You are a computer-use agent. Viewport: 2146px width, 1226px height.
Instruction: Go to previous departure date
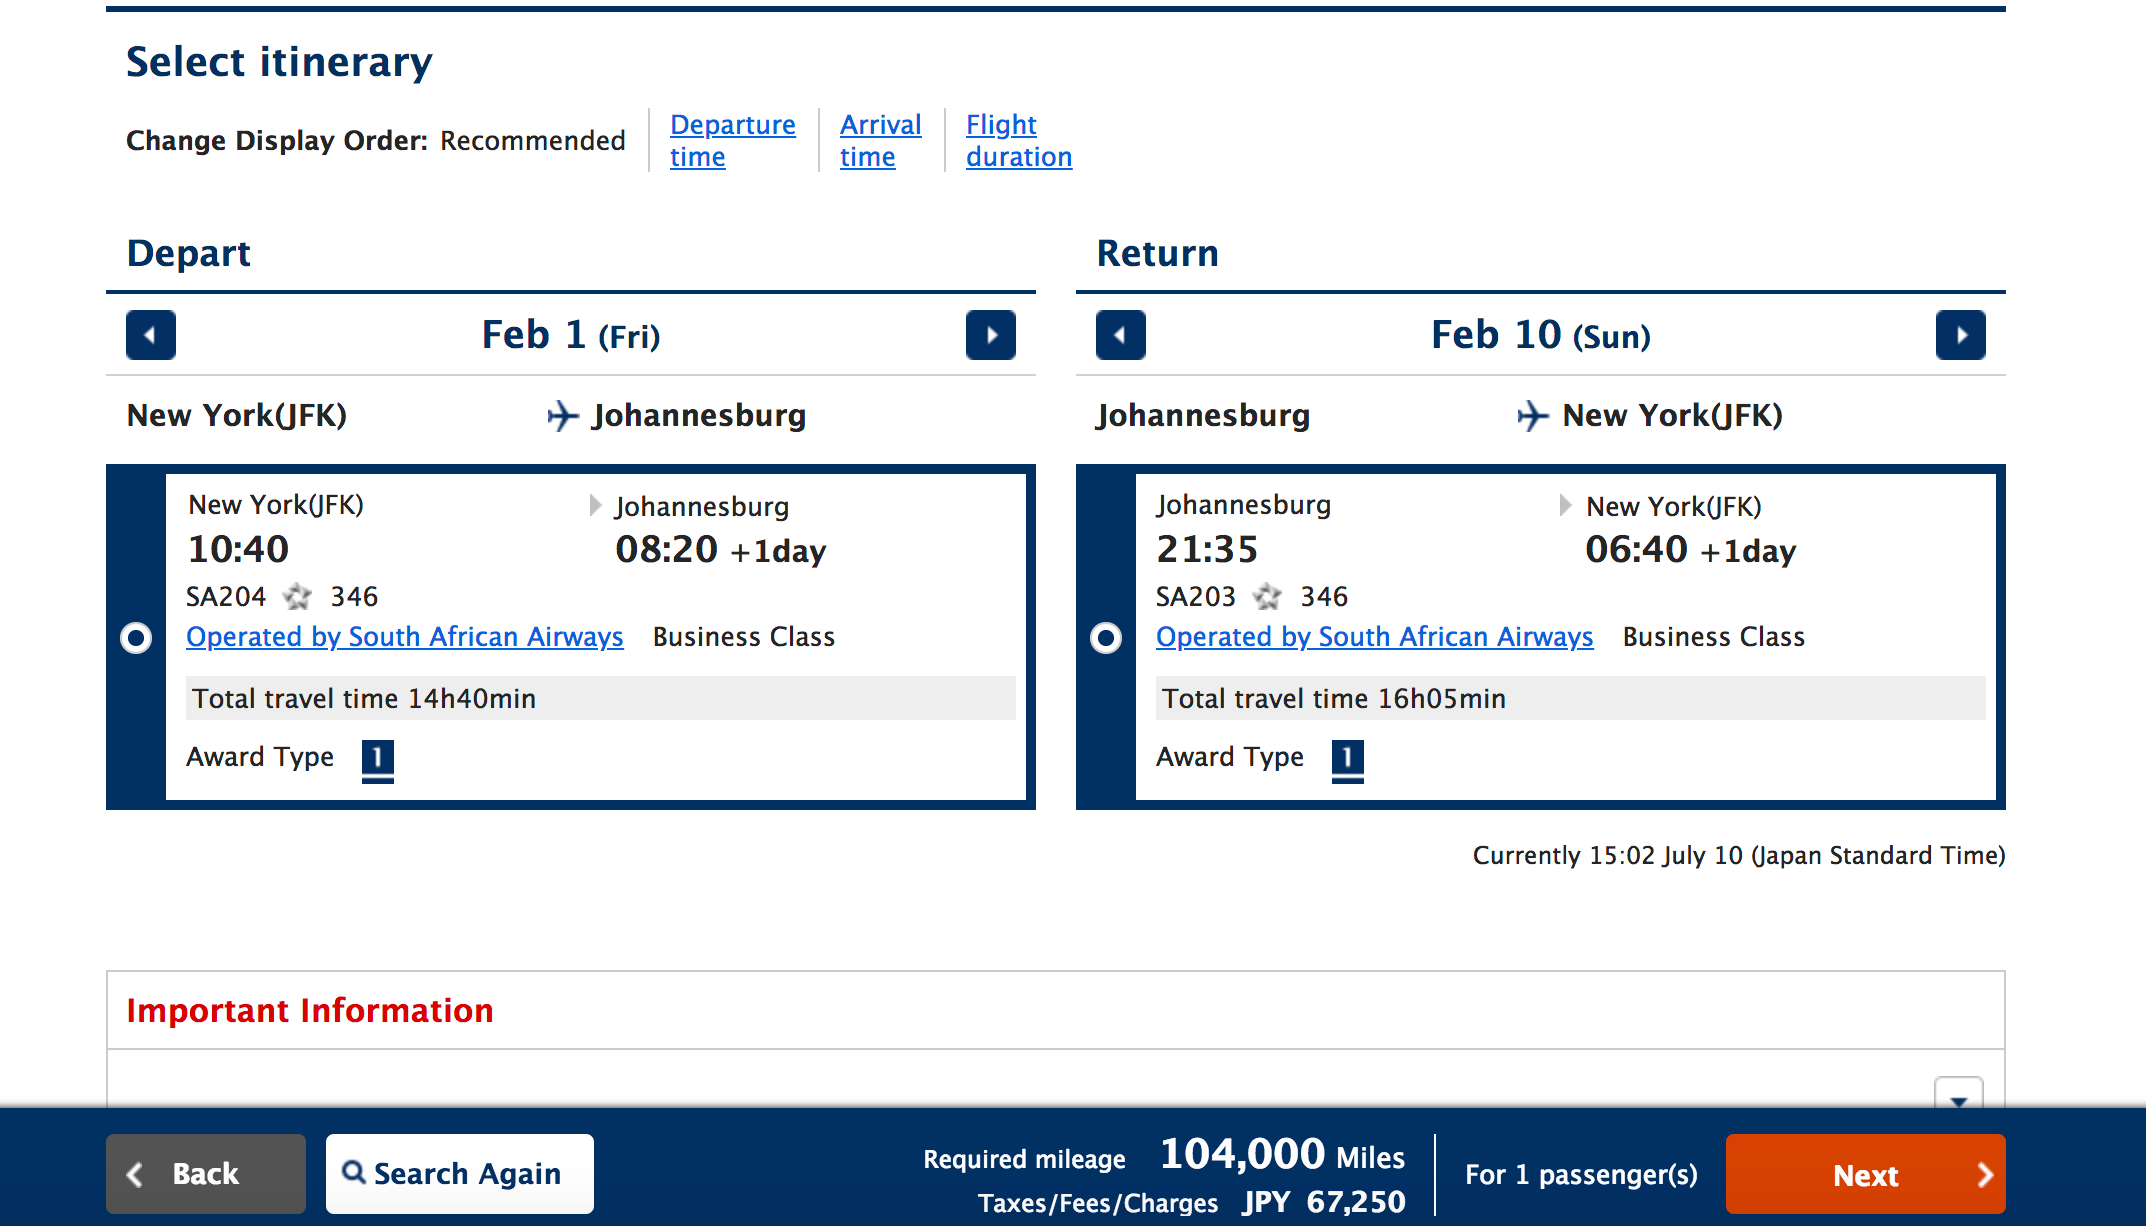[151, 335]
